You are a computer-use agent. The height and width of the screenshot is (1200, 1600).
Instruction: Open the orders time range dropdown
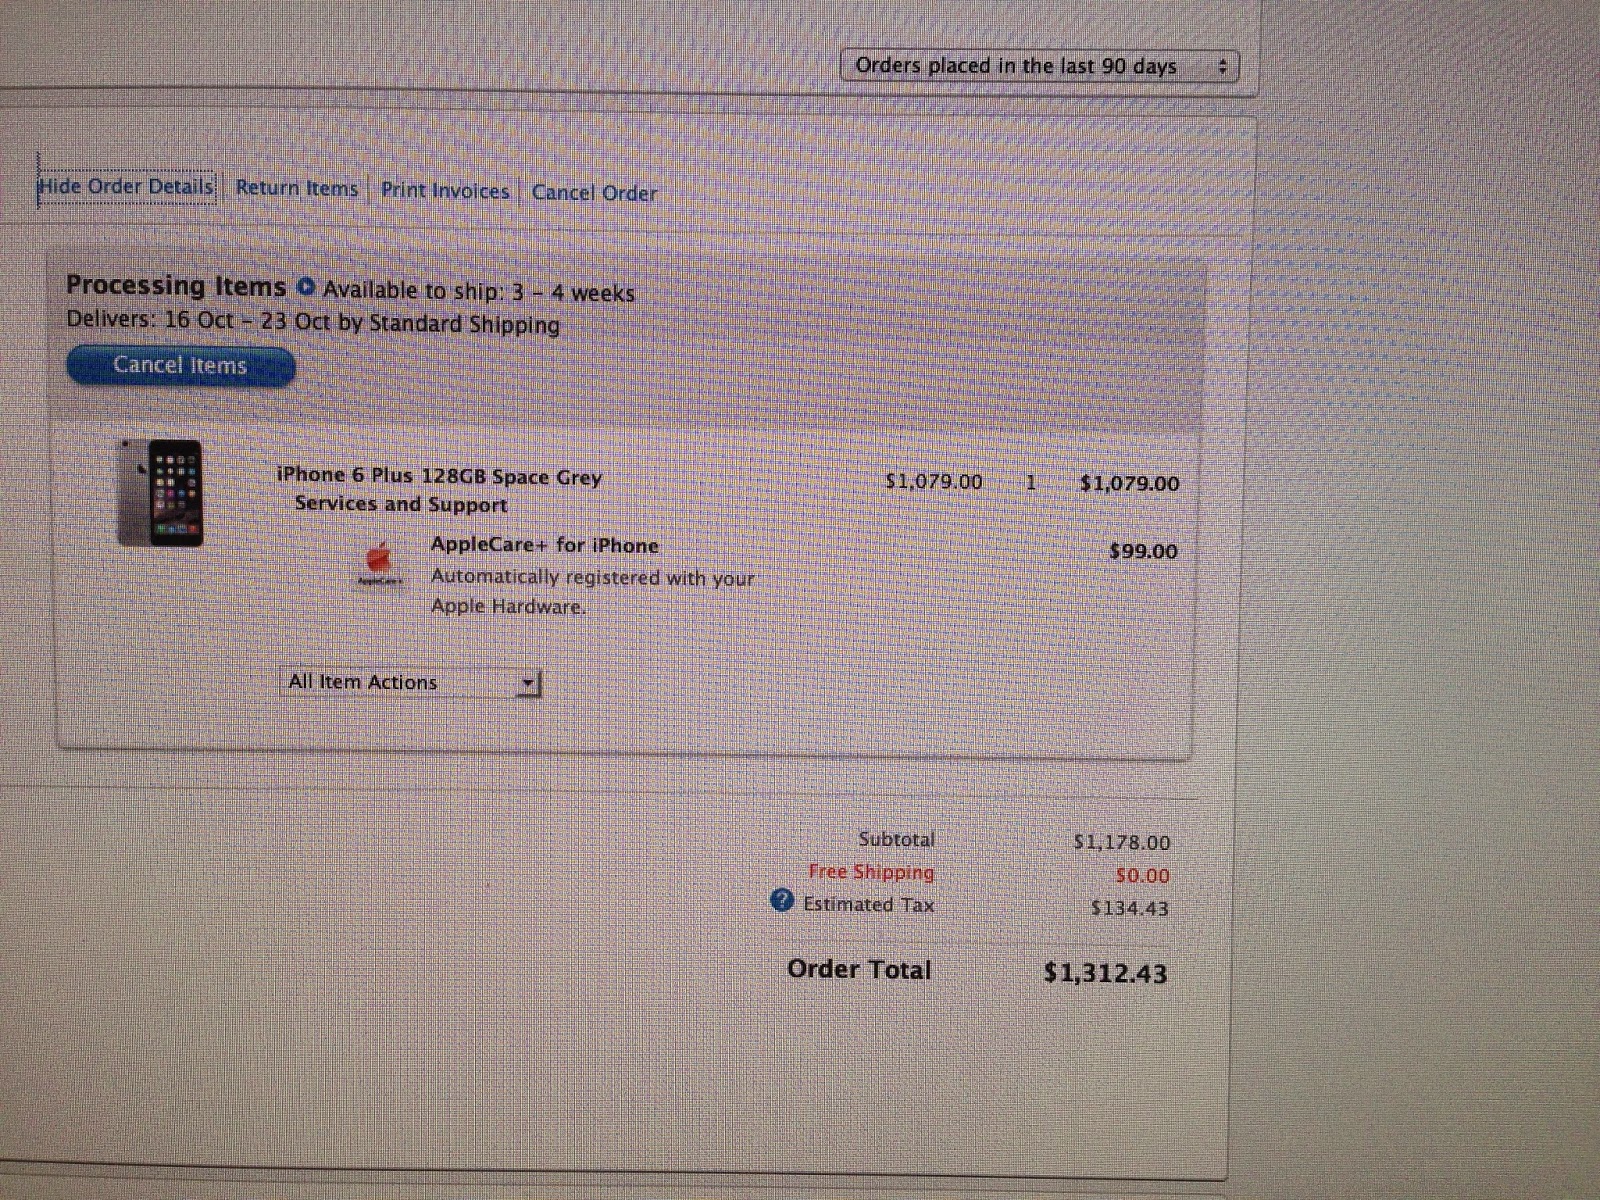coord(1040,67)
